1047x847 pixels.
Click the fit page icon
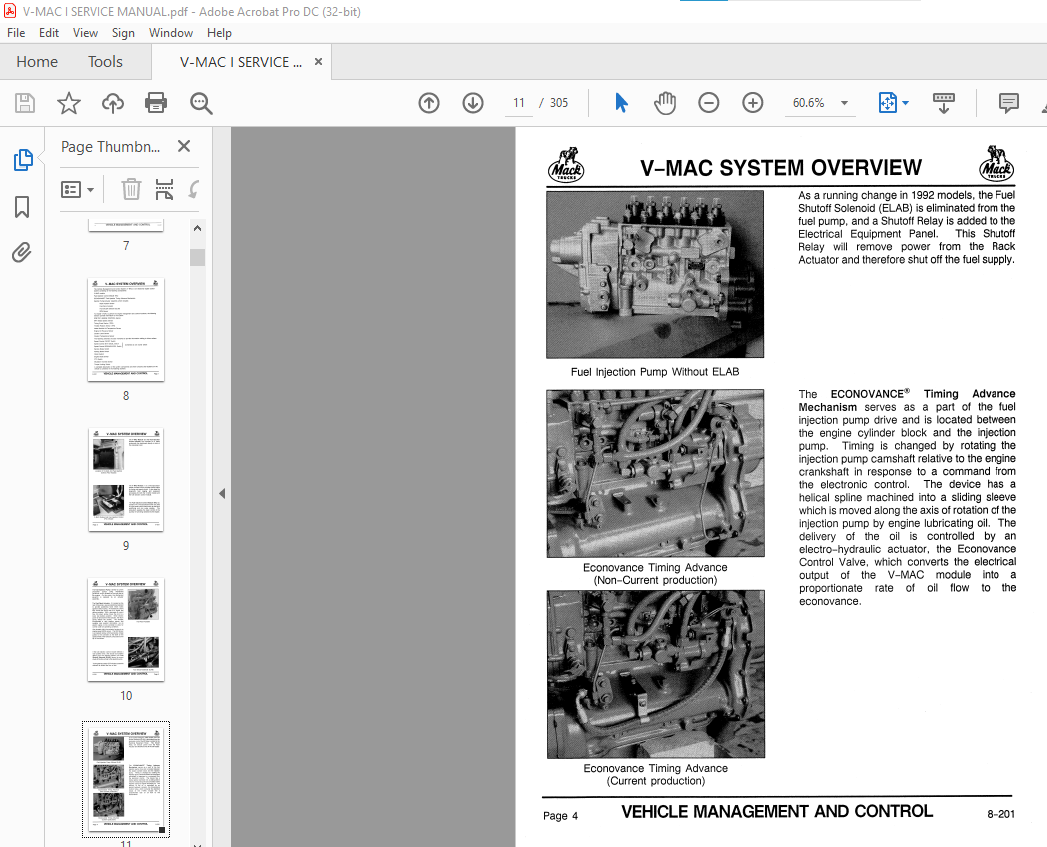[887, 103]
